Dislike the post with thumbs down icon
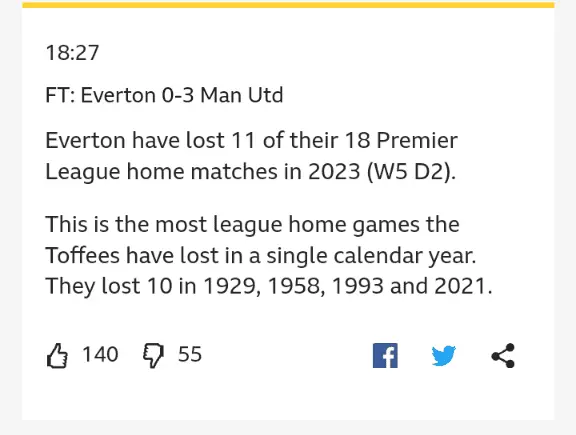Image resolution: width=576 pixels, height=435 pixels. pos(153,355)
